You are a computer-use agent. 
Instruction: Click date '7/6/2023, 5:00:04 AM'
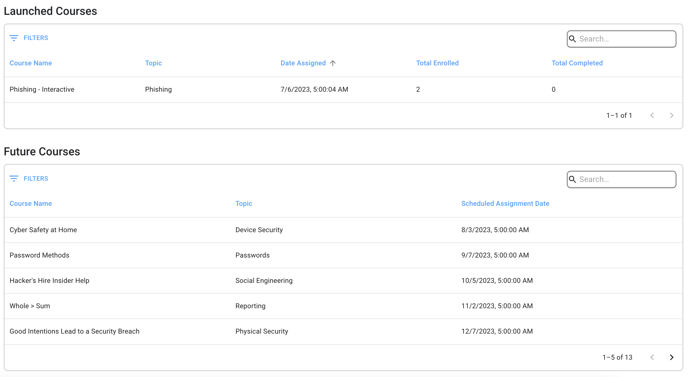[x=314, y=90]
